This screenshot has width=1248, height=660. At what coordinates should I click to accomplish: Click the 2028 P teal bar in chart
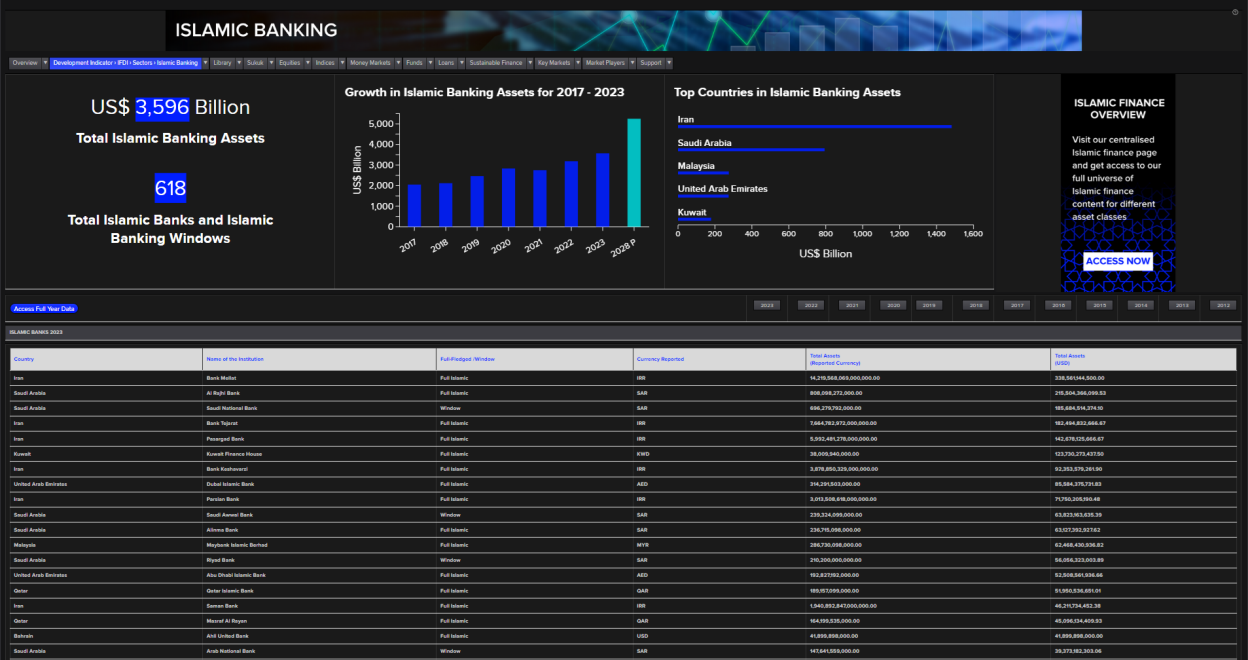(x=634, y=172)
